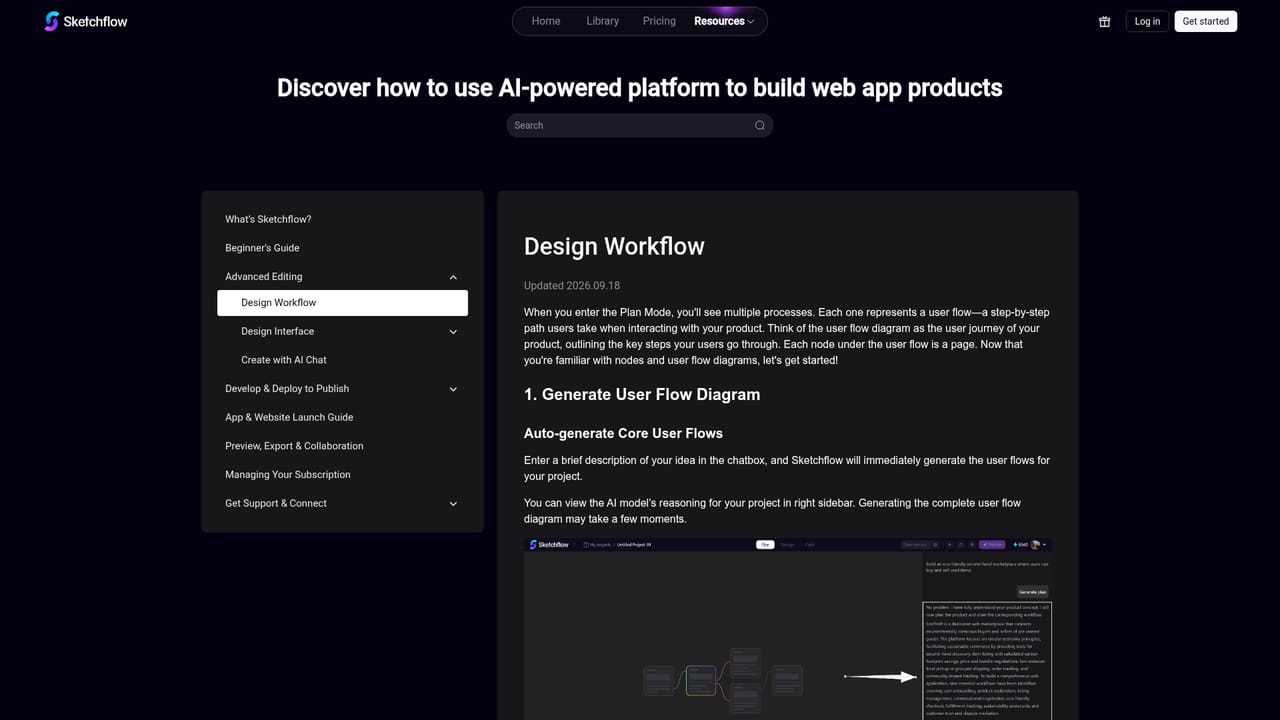1280x720 pixels.
Task: Open the Pricing nav item
Action: click(x=659, y=21)
